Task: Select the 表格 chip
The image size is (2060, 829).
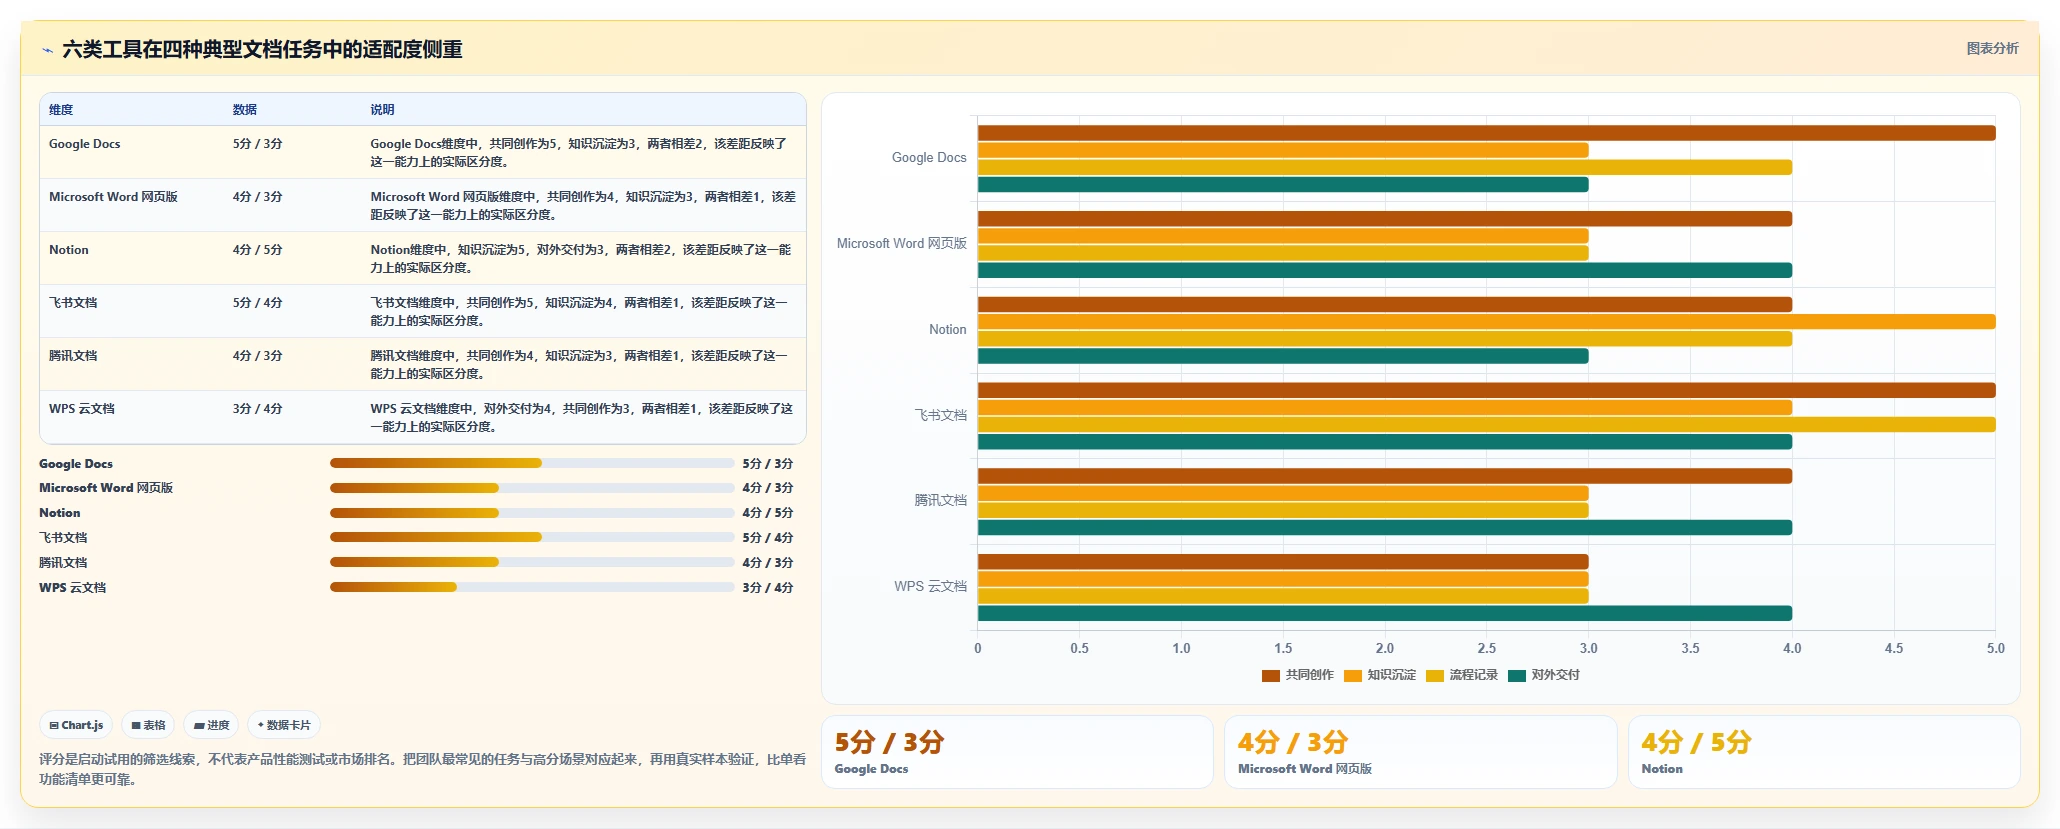Action: pyautogui.click(x=148, y=725)
